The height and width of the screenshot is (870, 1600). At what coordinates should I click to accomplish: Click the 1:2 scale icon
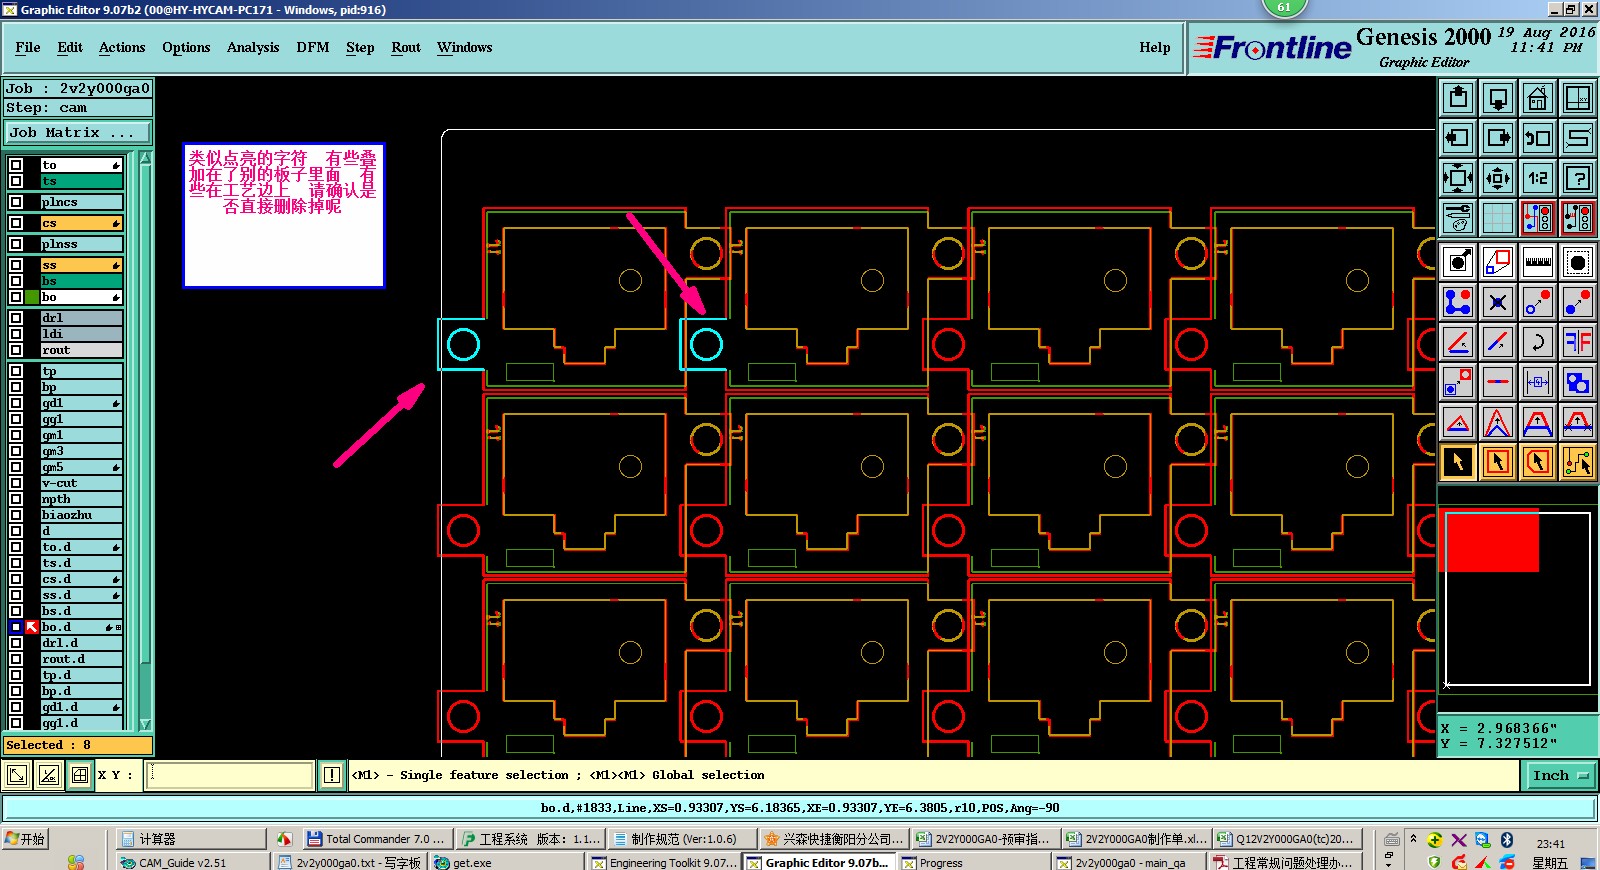click(1538, 178)
